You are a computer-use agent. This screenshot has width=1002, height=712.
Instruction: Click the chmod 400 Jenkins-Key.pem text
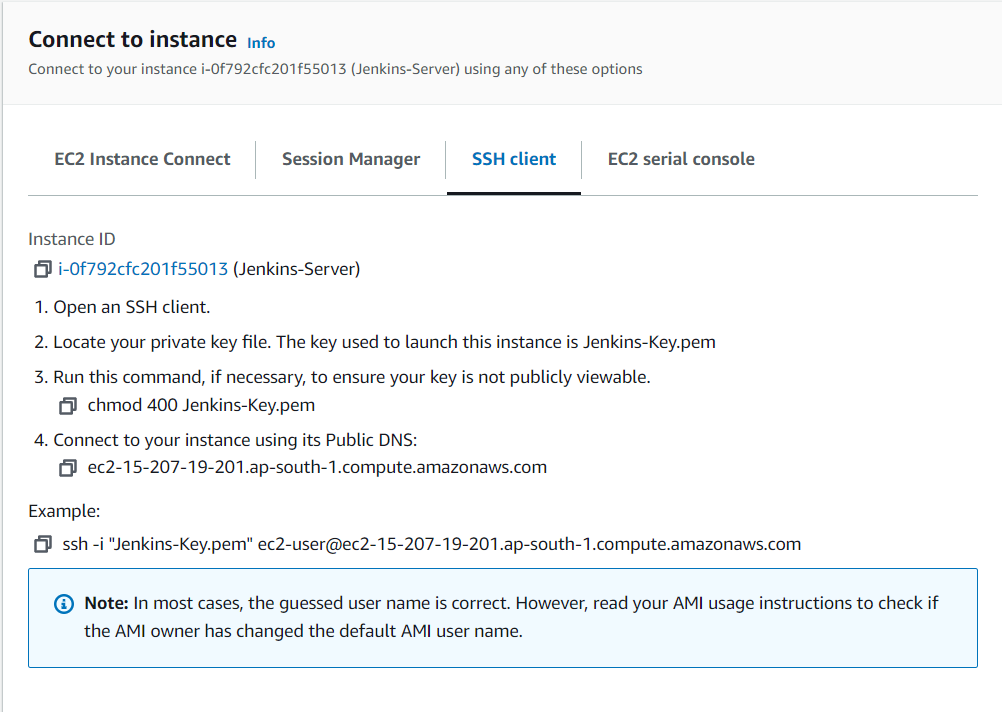click(201, 405)
